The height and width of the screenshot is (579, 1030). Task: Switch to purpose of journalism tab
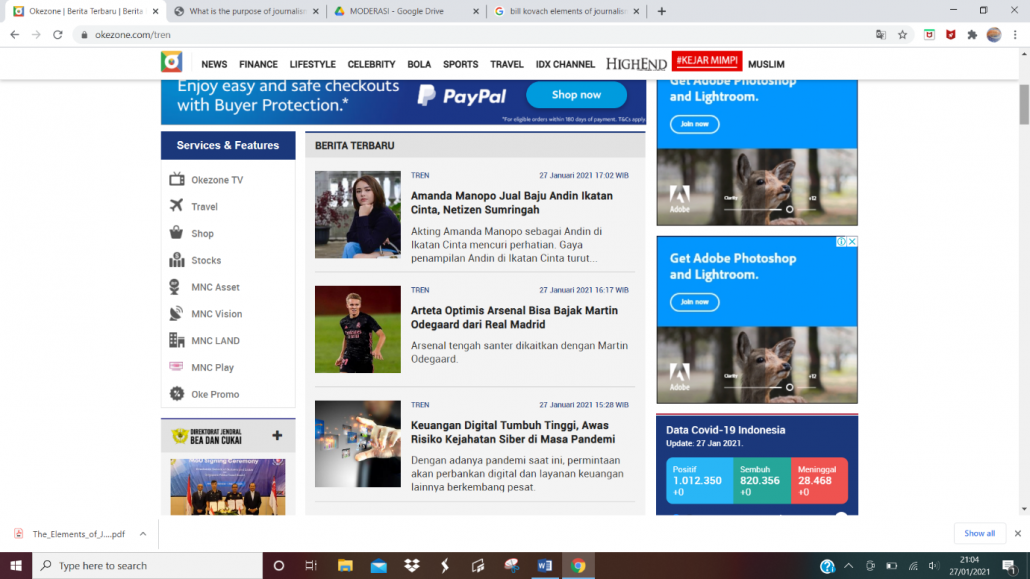(x=247, y=11)
